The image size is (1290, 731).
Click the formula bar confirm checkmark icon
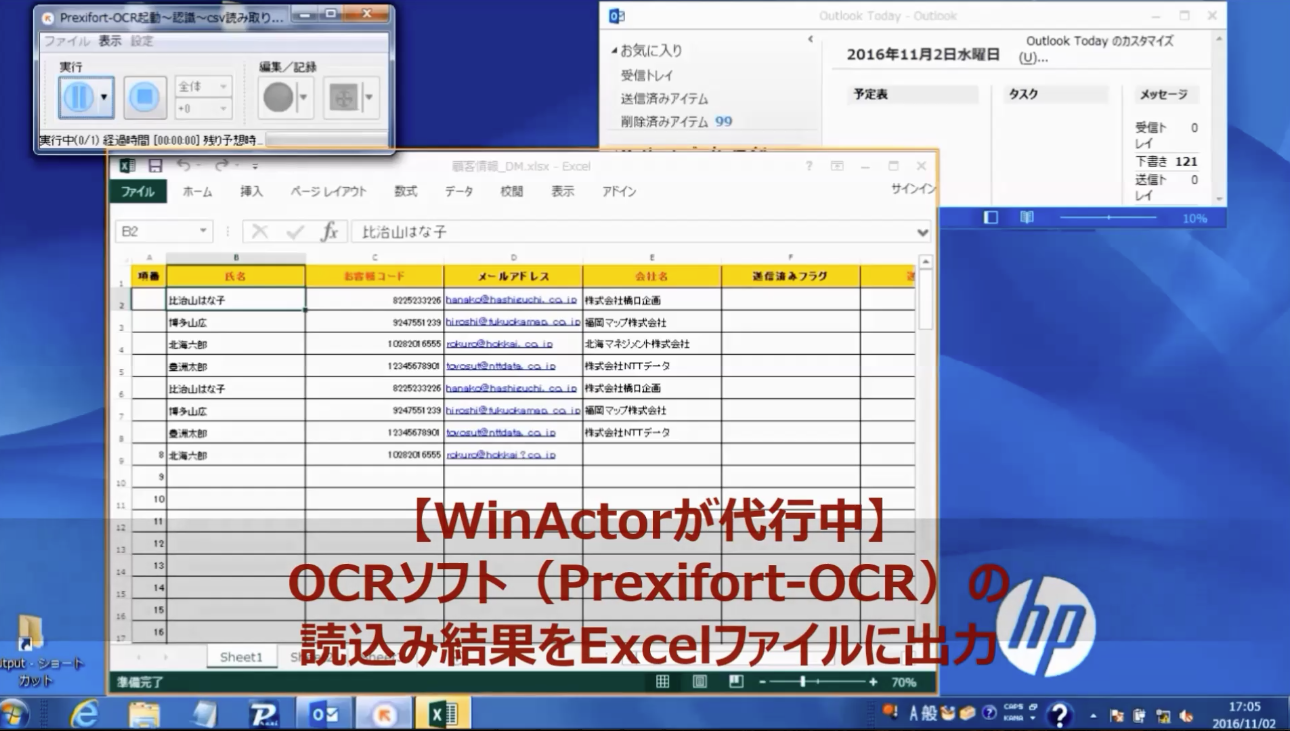tap(294, 232)
